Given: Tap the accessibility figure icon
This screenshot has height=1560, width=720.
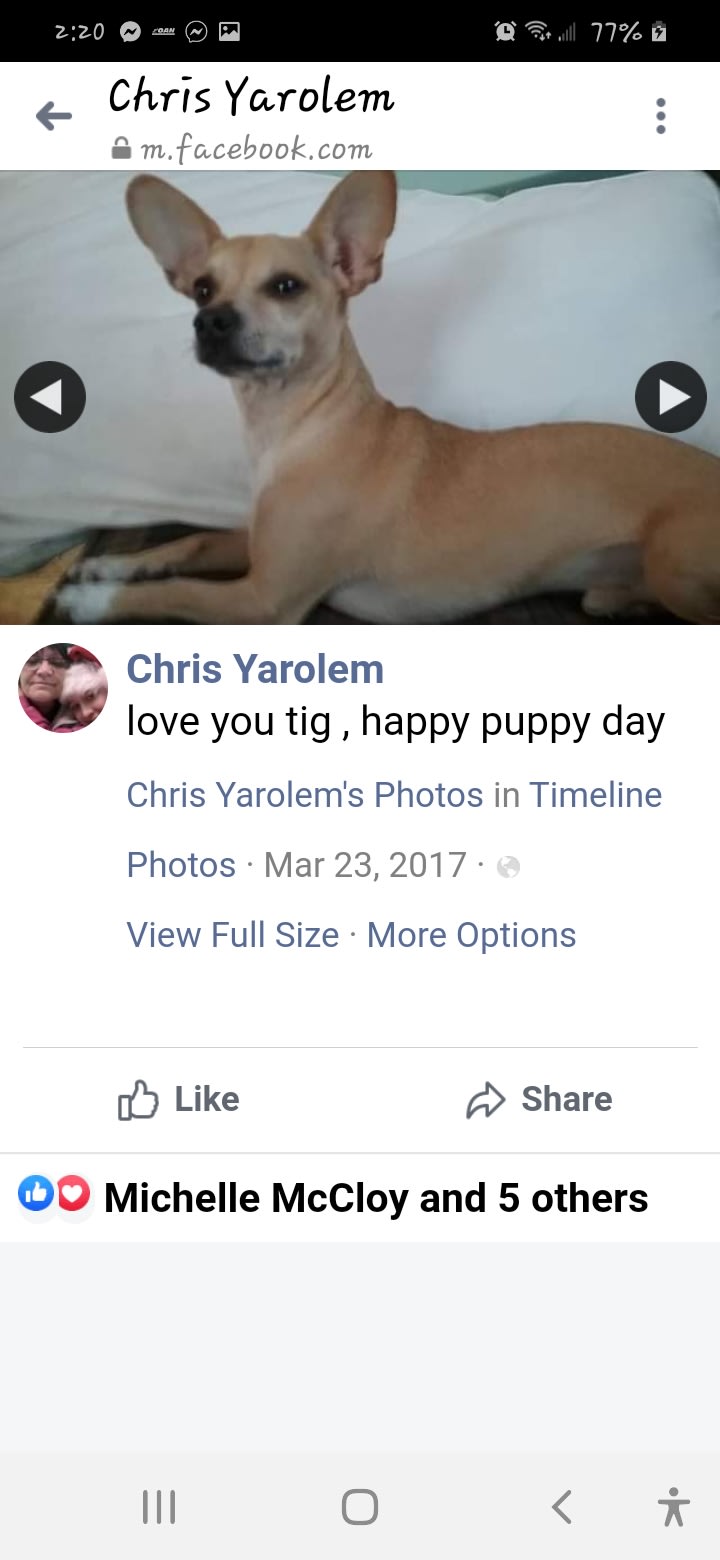Looking at the screenshot, I should (x=674, y=1507).
